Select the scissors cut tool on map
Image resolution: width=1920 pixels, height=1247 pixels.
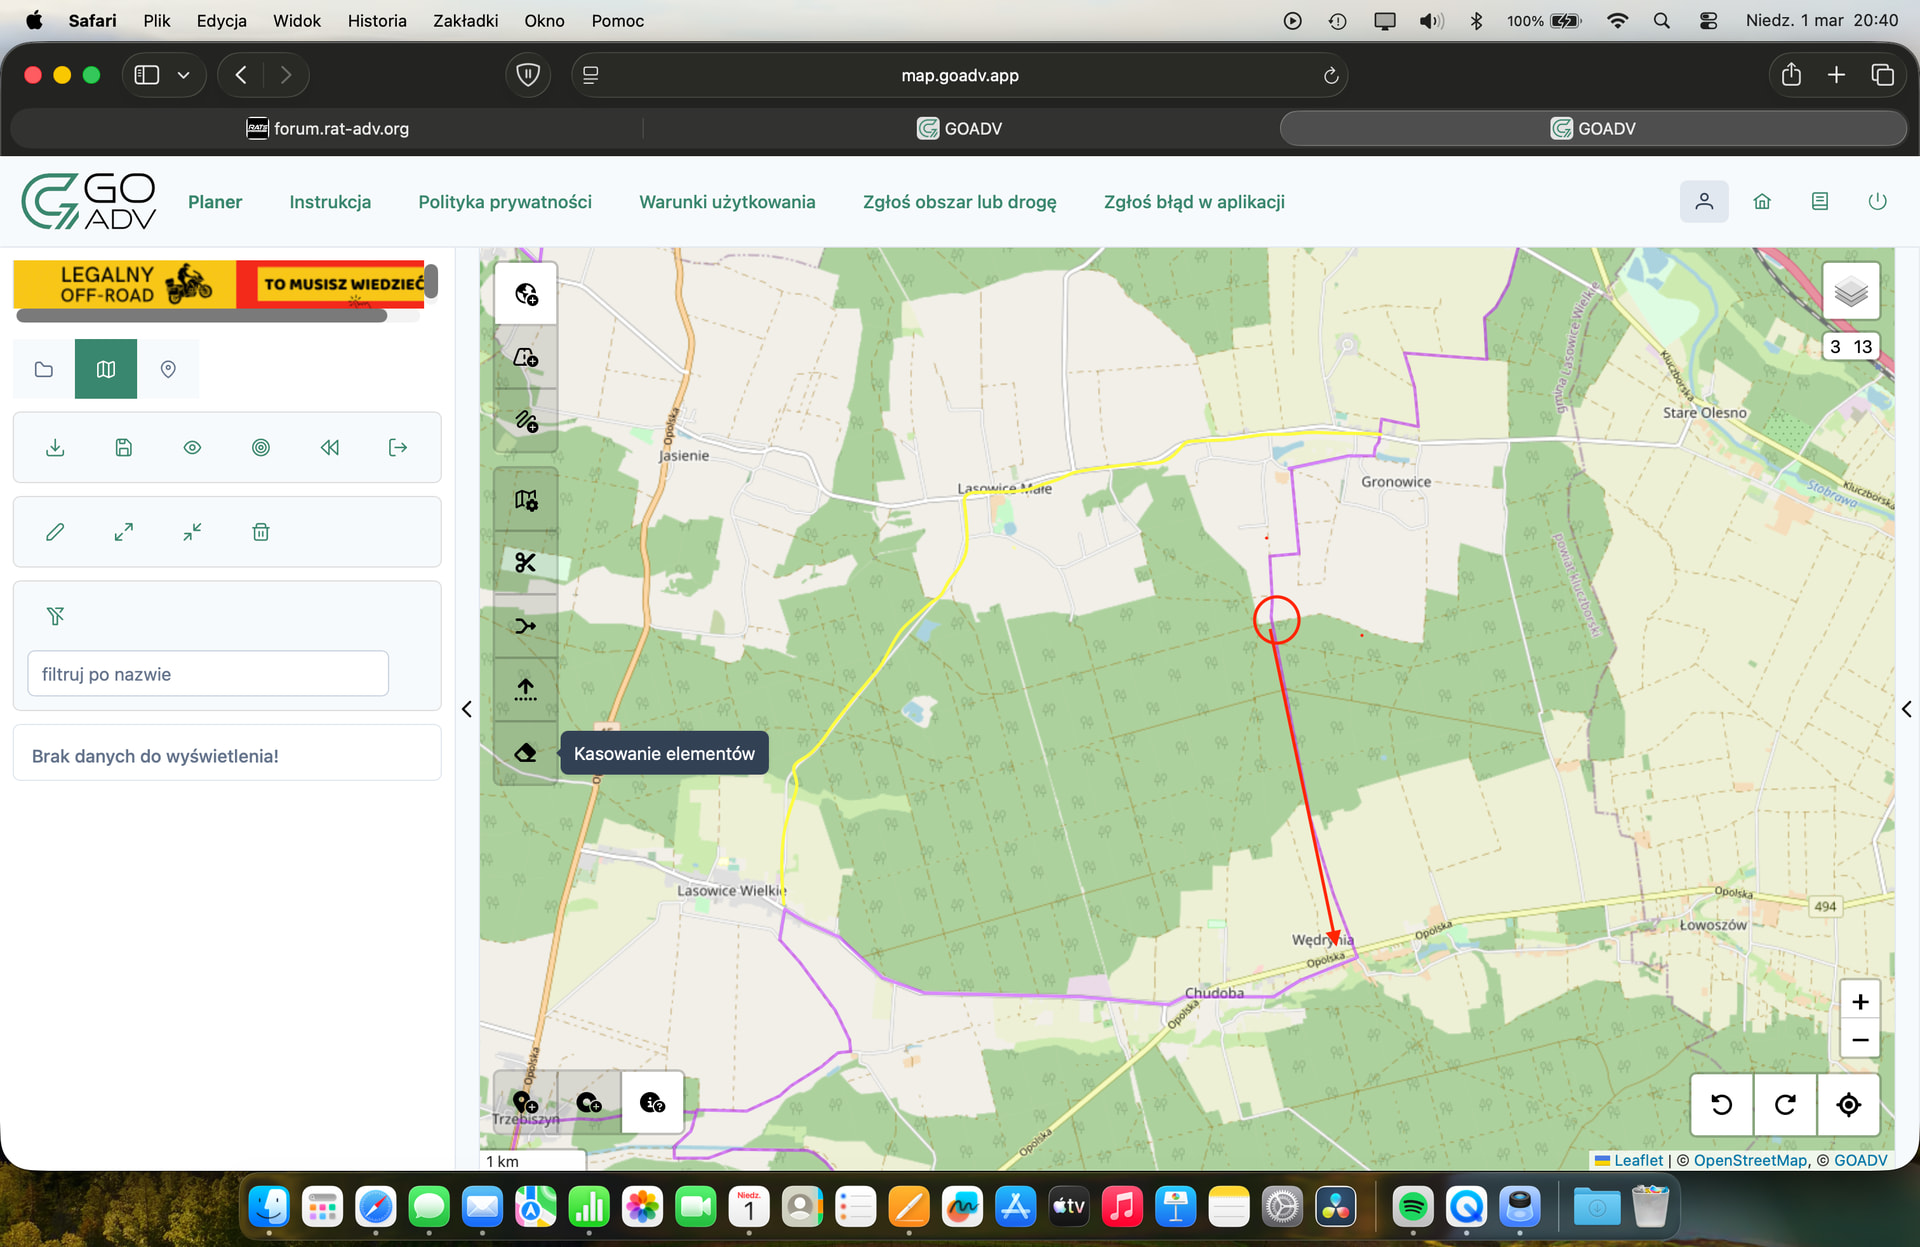(x=525, y=563)
